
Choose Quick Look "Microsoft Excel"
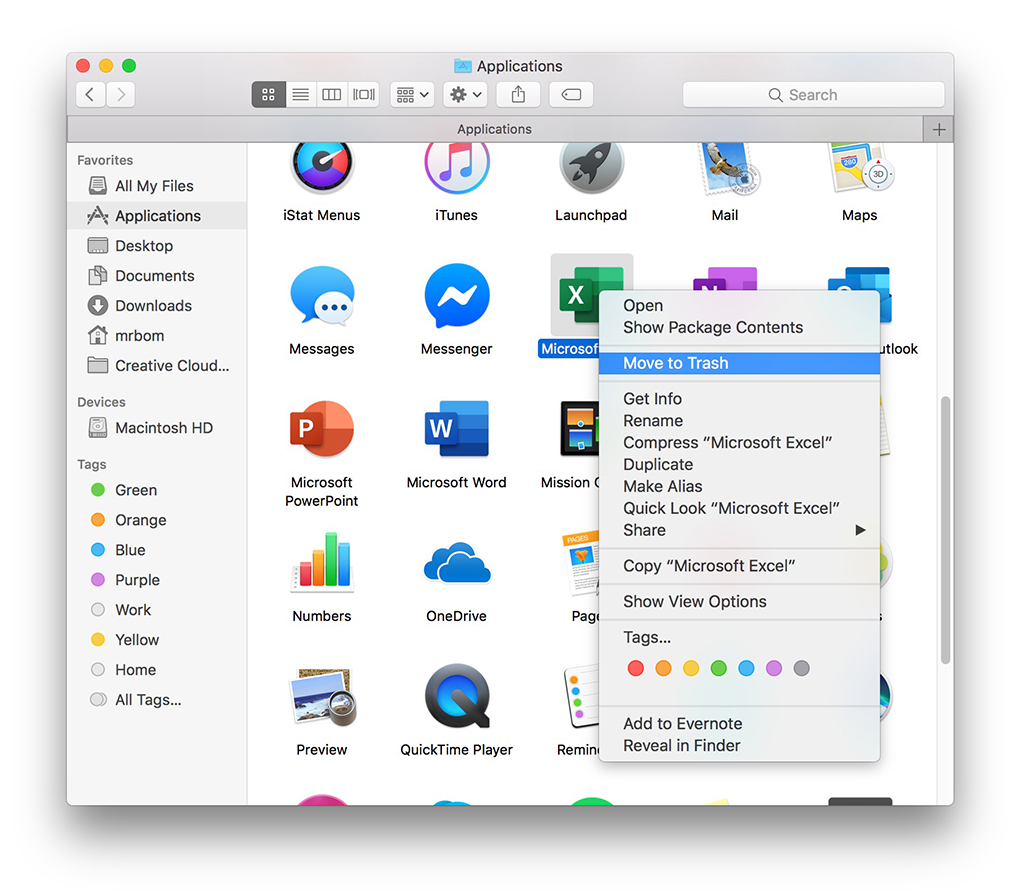pyautogui.click(x=739, y=508)
